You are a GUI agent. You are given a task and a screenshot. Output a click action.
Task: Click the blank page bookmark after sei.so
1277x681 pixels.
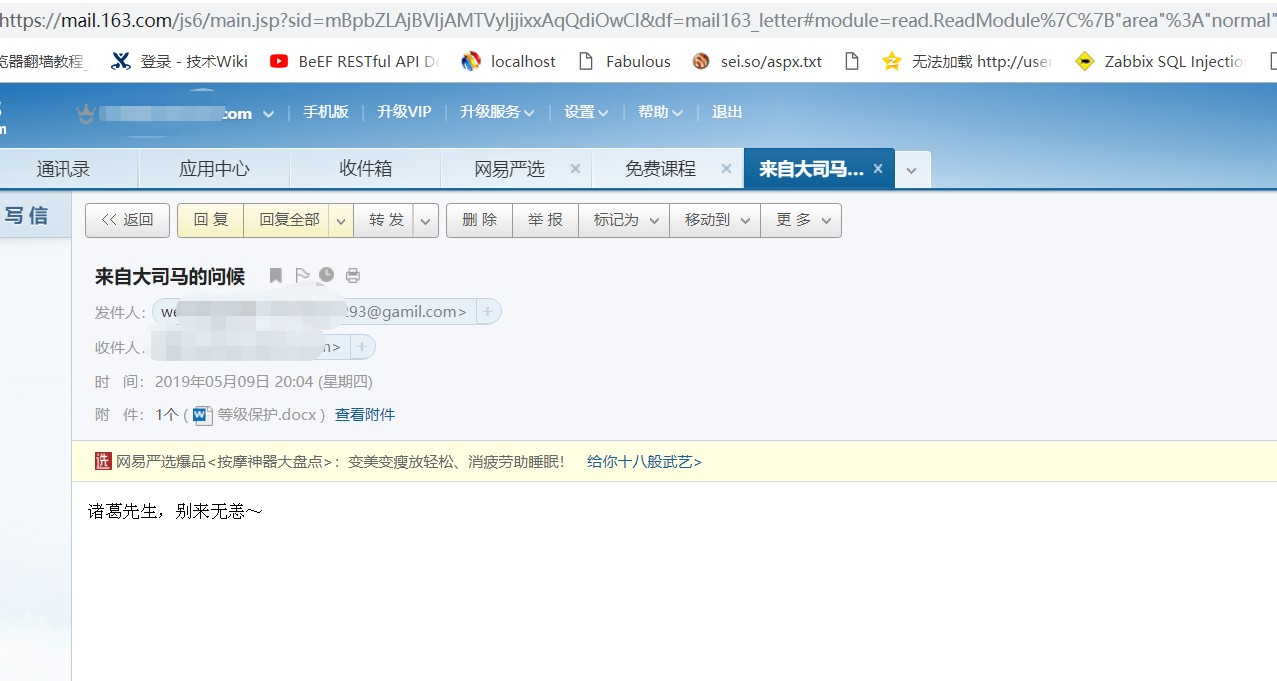pyautogui.click(x=852, y=62)
